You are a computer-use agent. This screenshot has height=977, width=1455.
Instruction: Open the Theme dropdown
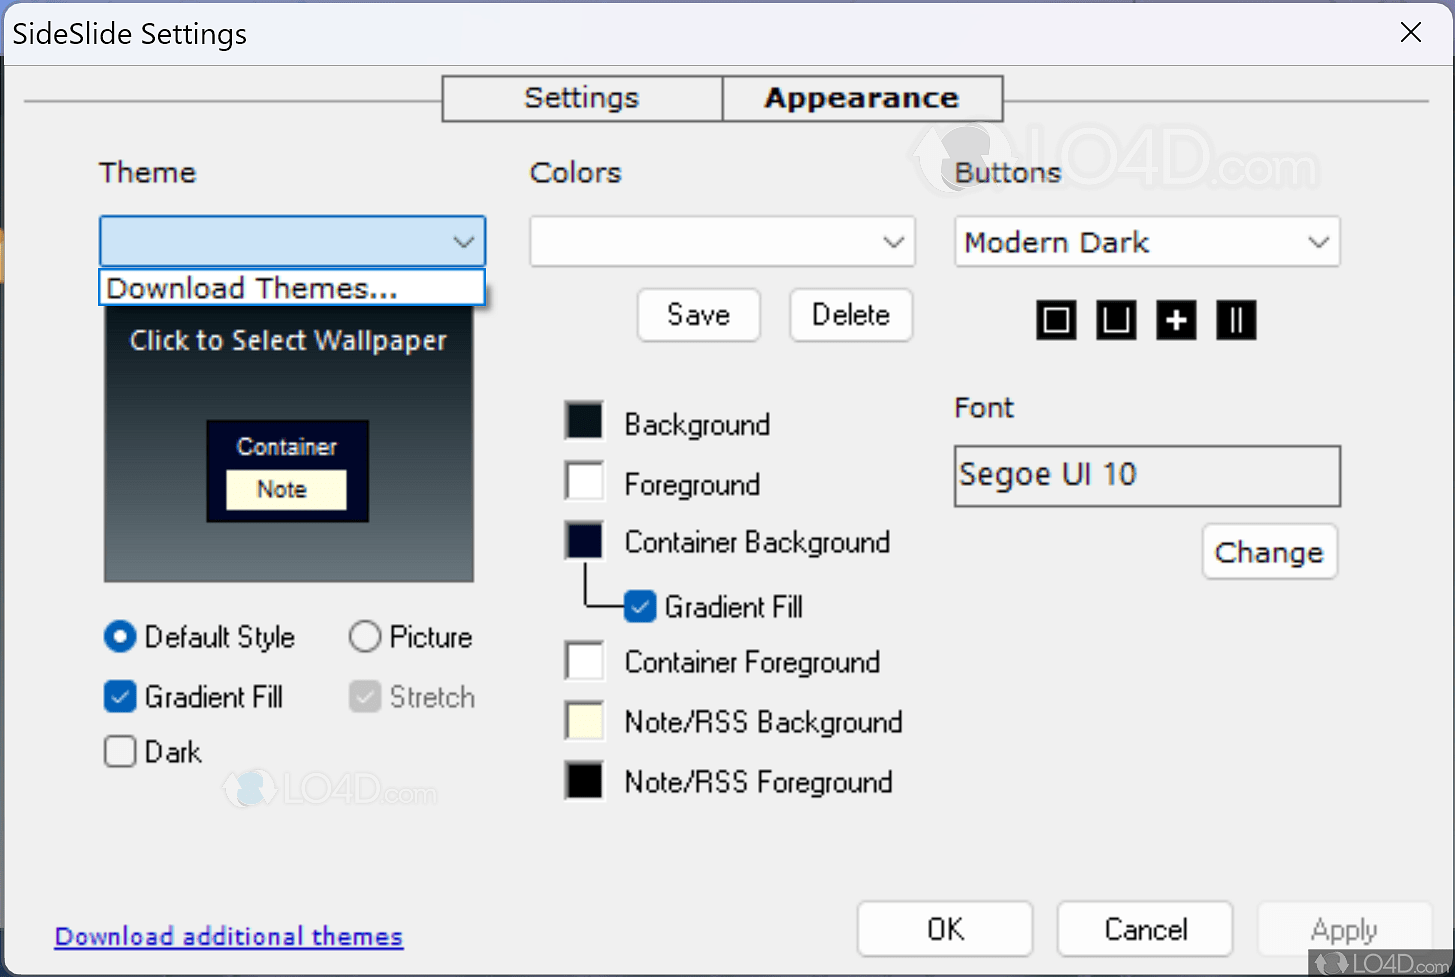[x=292, y=241]
